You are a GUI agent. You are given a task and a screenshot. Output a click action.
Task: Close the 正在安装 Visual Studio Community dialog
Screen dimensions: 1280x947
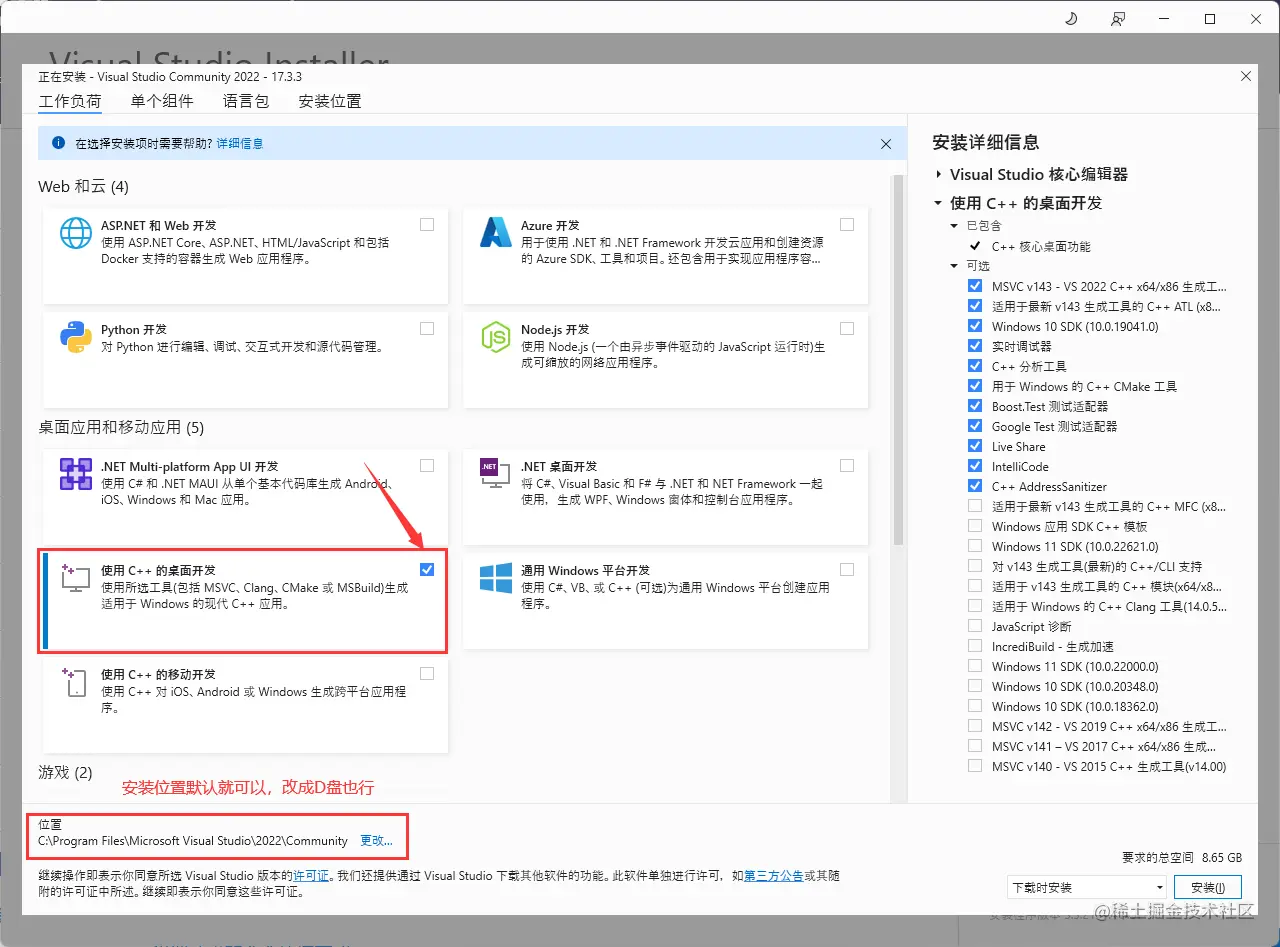click(x=1246, y=76)
